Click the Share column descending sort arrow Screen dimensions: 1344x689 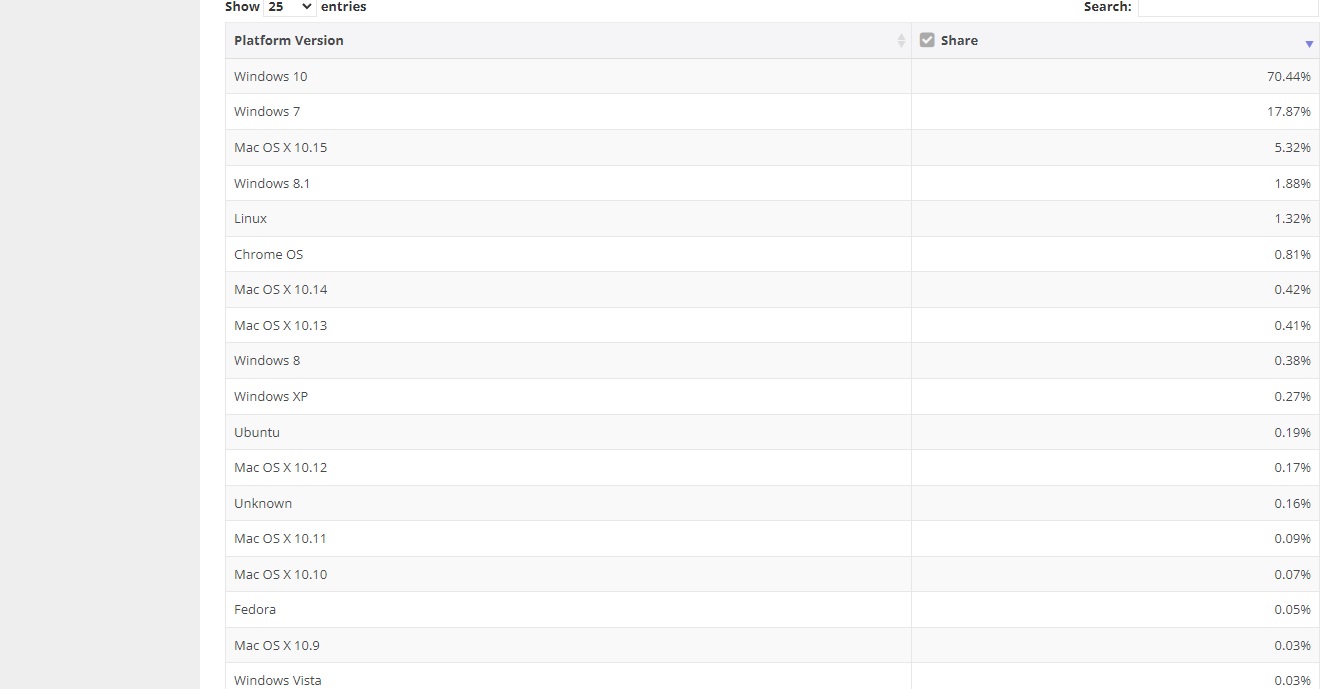pyautogui.click(x=1309, y=44)
